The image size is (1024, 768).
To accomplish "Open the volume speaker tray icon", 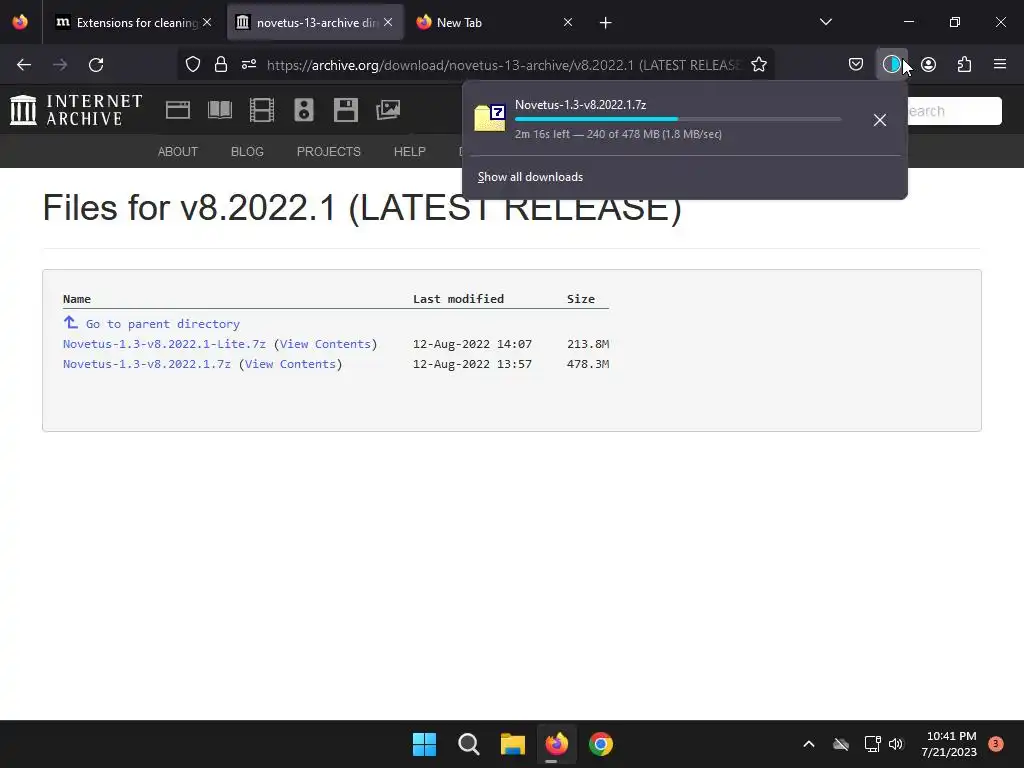I will point(896,744).
